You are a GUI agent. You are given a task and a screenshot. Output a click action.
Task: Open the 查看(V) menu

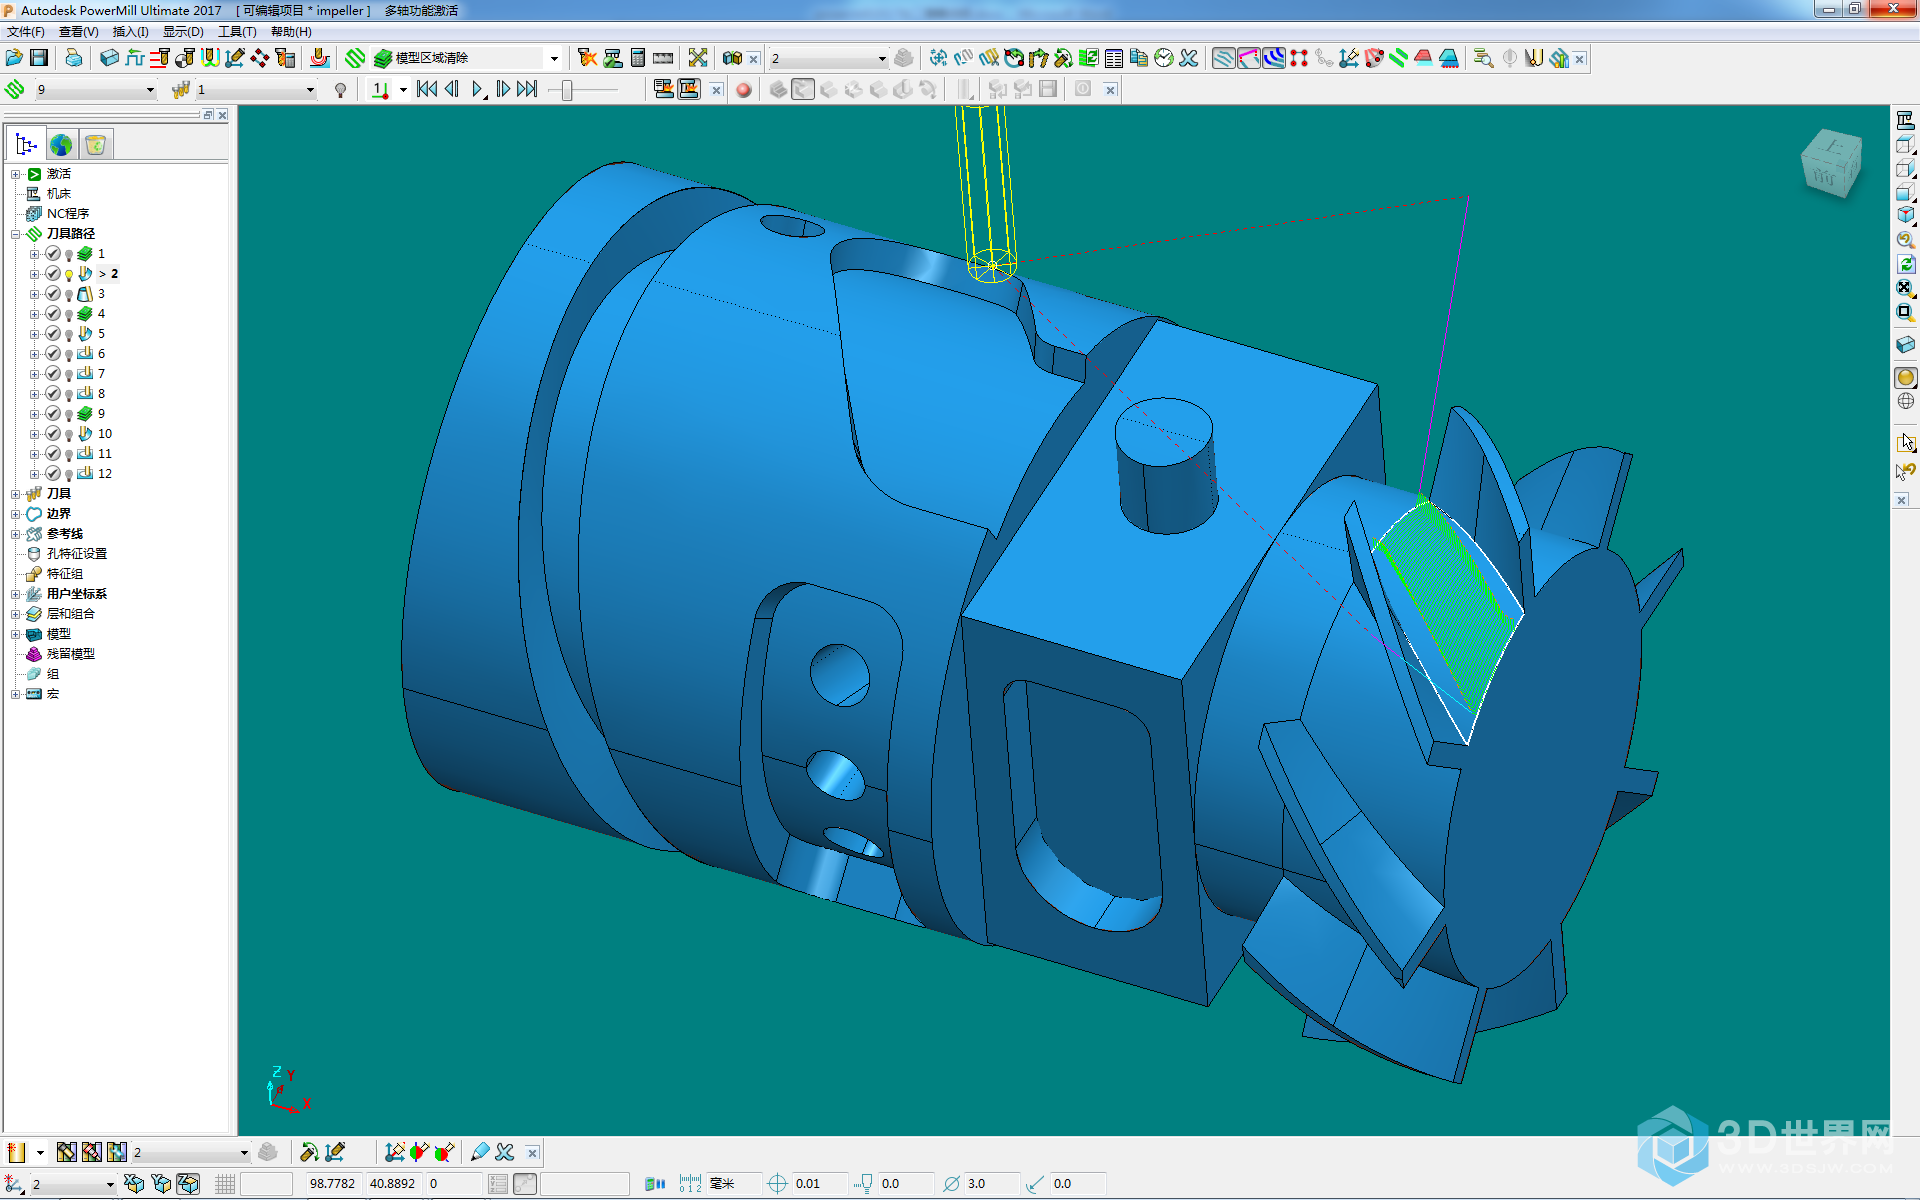79,32
